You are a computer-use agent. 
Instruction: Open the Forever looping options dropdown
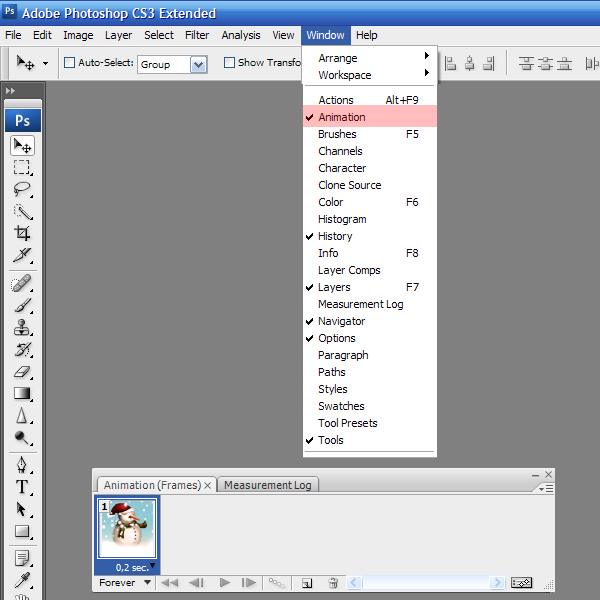pos(125,582)
